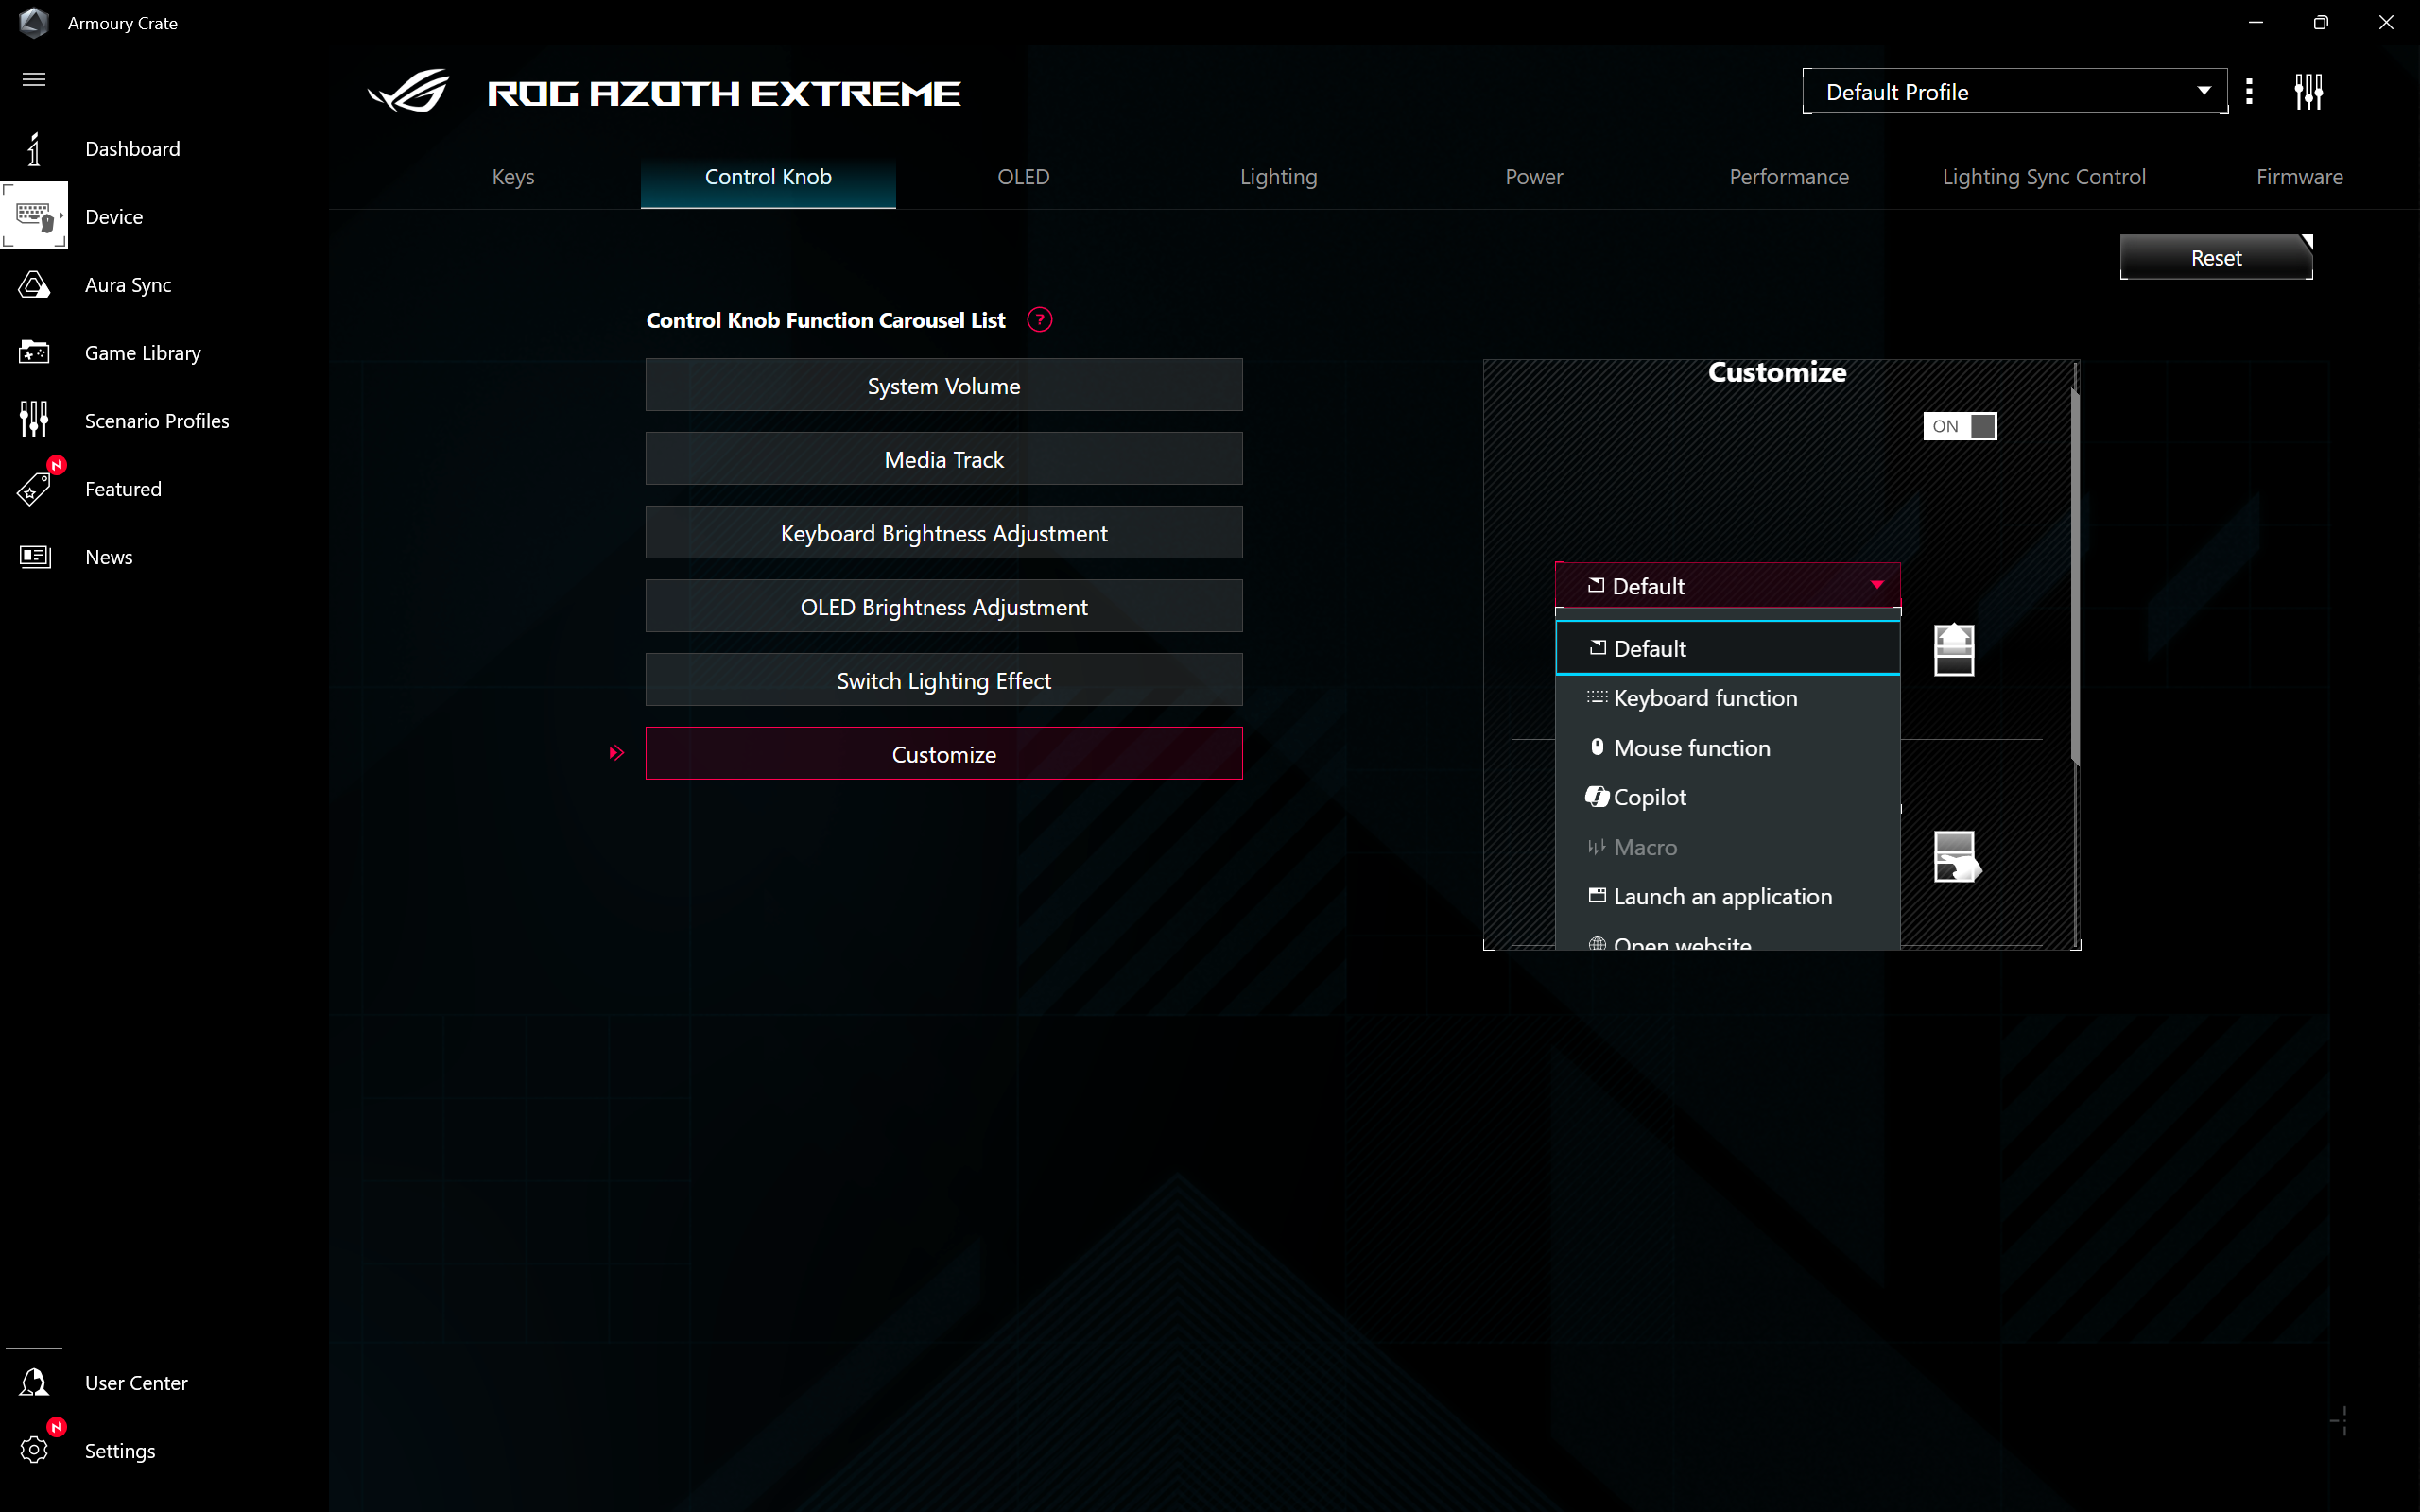
Task: Select System Volume carousel function
Action: [x=943, y=386]
